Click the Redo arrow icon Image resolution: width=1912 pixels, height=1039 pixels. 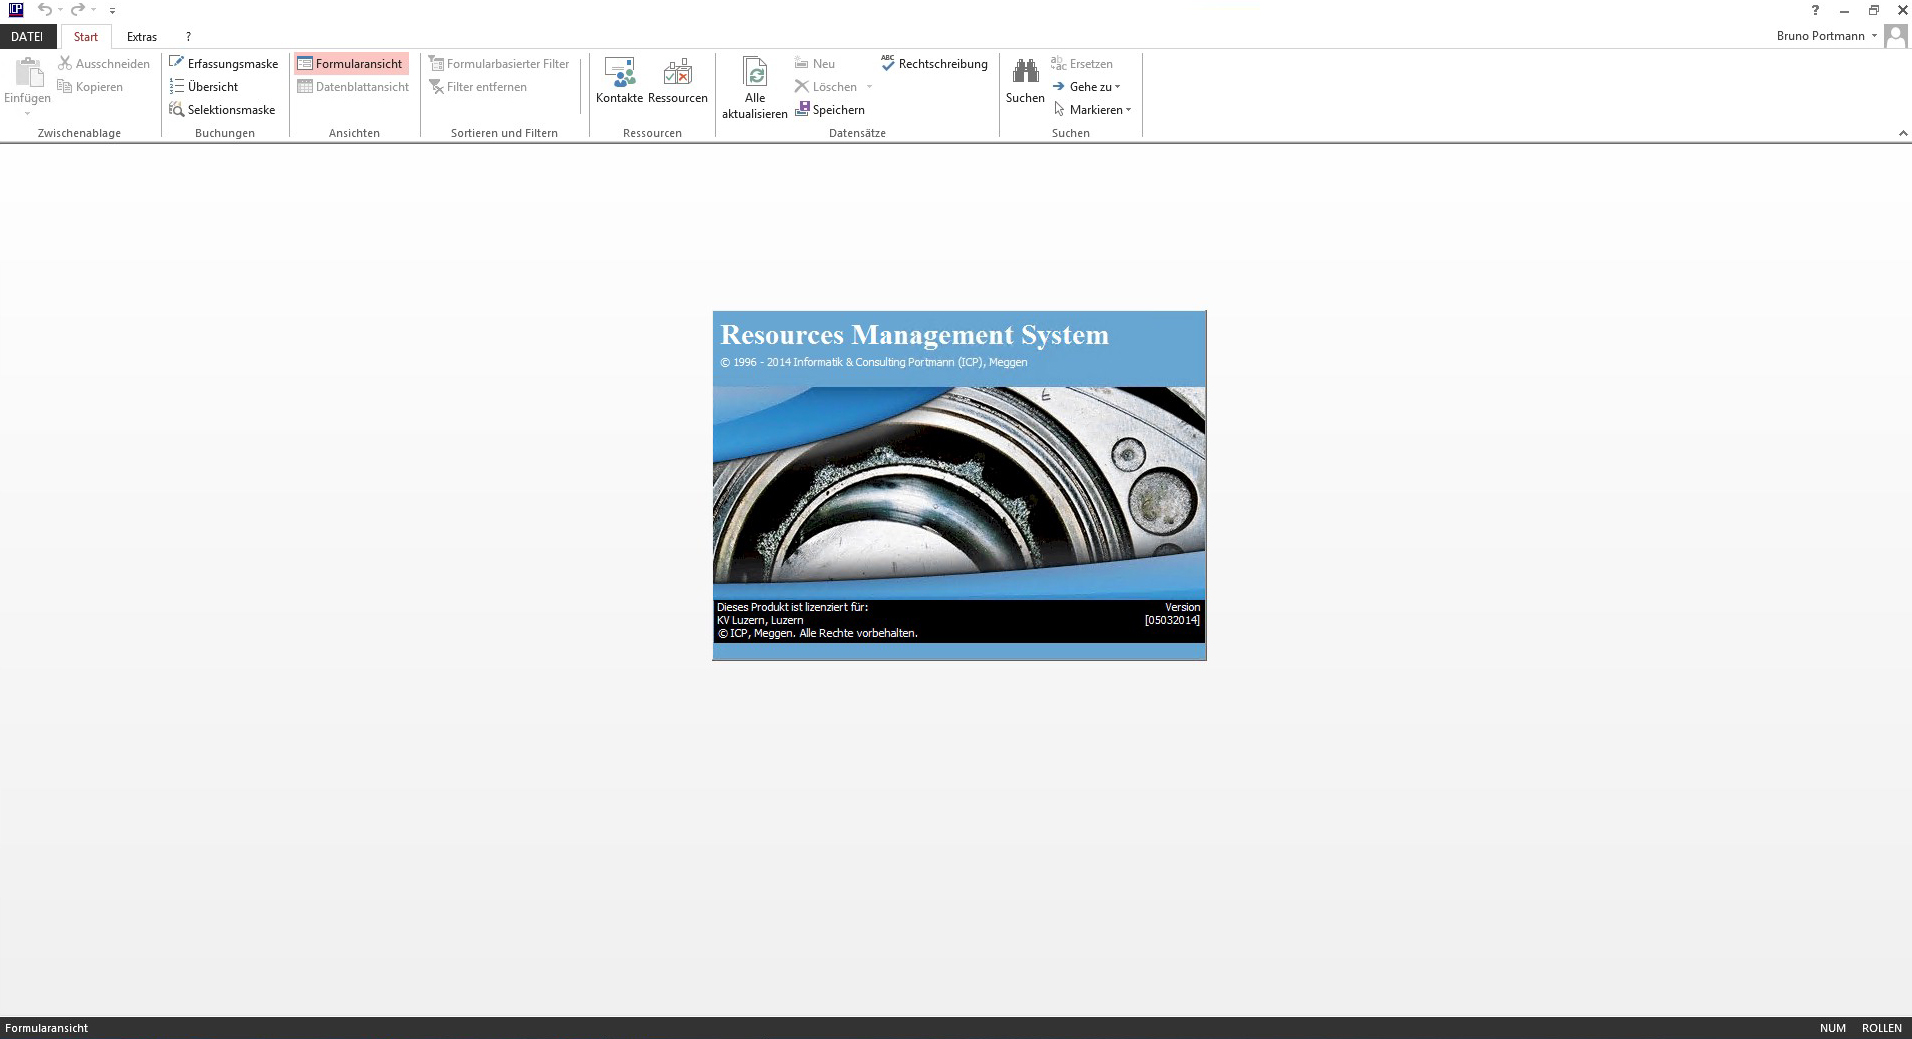pyautogui.click(x=77, y=9)
